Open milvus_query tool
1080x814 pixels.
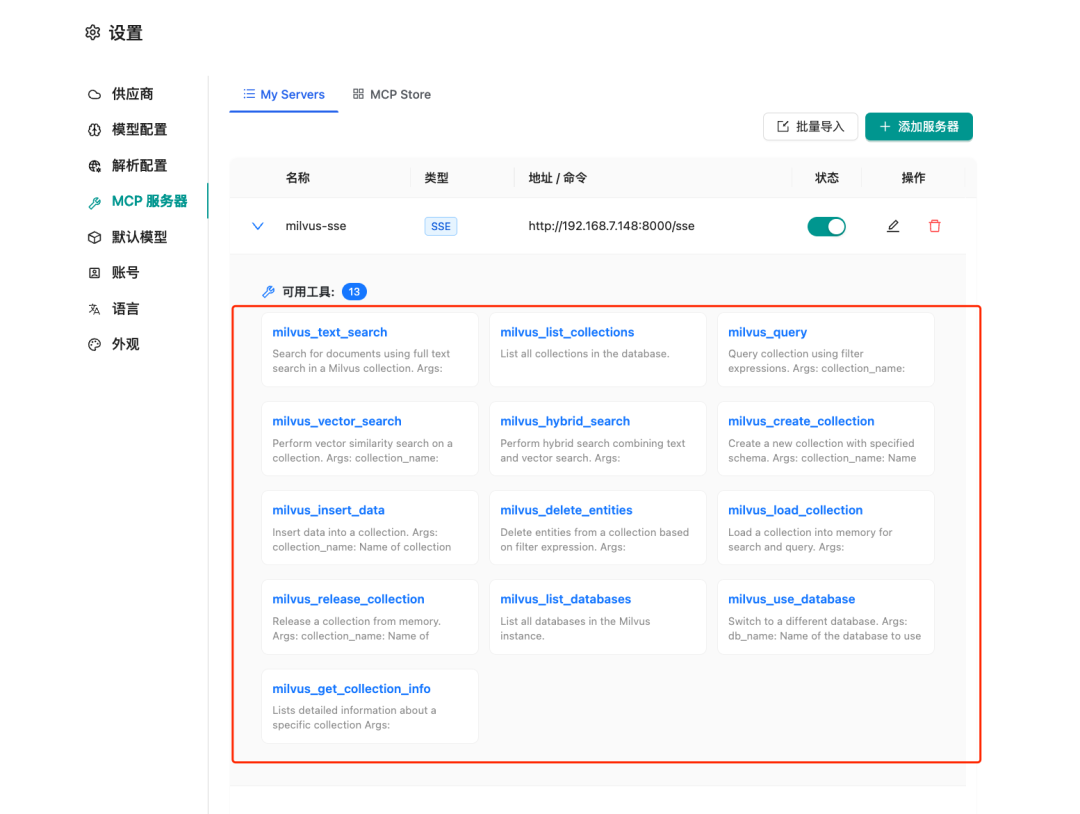826,350
